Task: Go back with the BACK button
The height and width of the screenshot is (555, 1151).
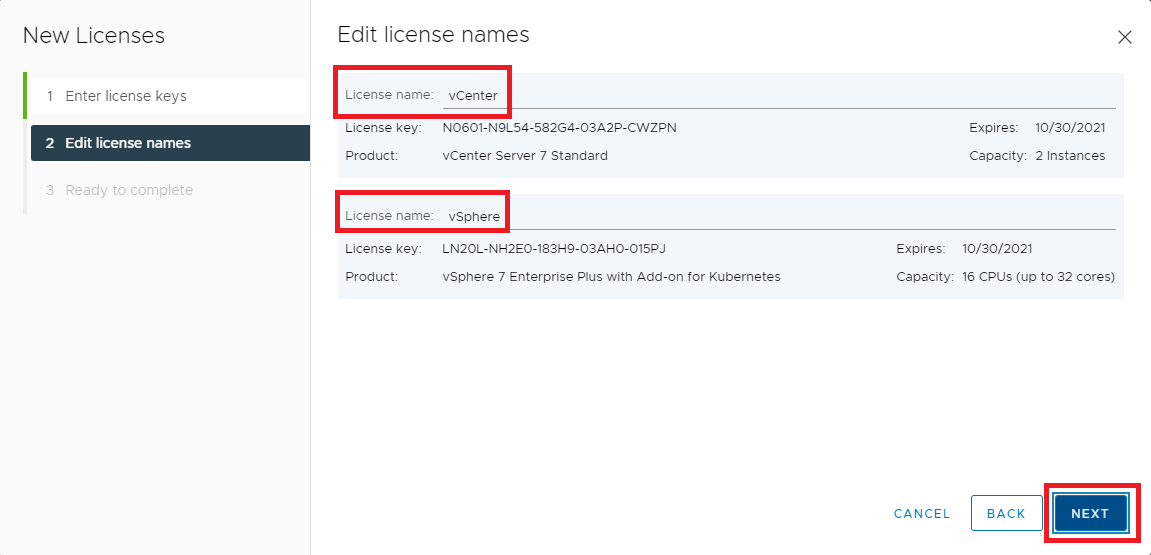Action: (x=1005, y=513)
